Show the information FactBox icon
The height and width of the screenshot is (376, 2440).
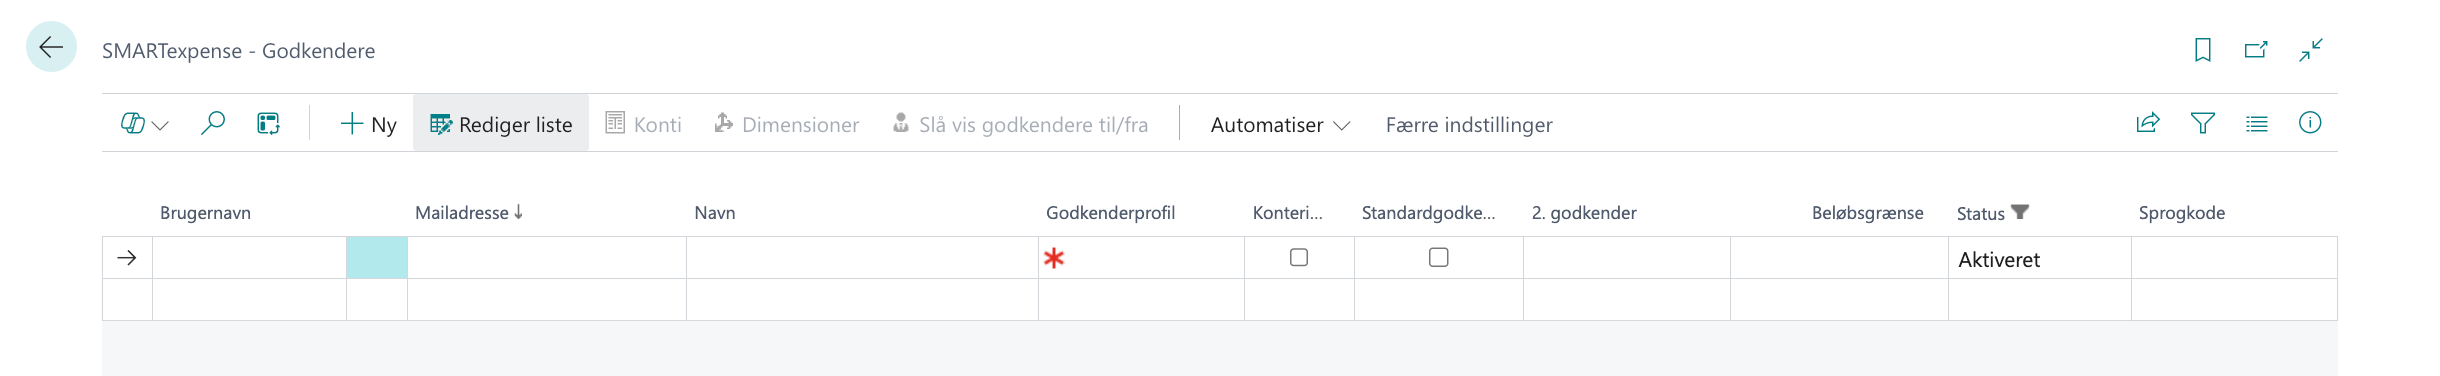tap(2310, 123)
